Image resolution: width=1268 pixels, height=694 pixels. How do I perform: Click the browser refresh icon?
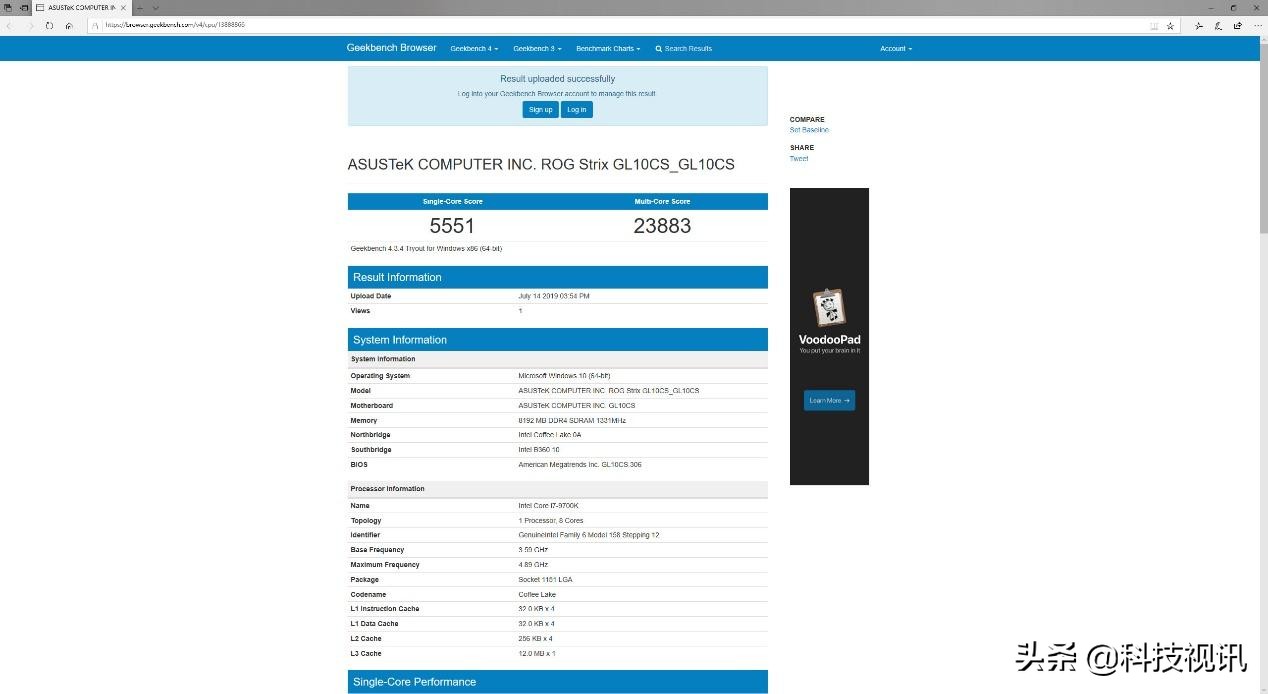[x=49, y=26]
